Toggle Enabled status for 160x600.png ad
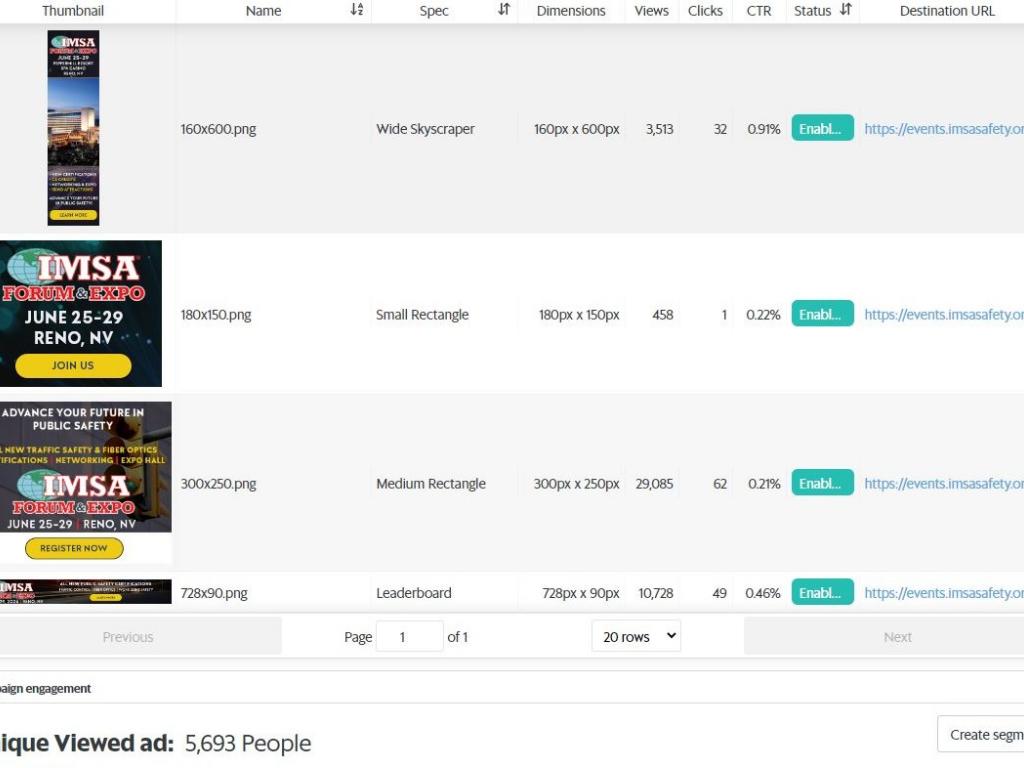Viewport: 1024px width, 768px height. pos(822,128)
